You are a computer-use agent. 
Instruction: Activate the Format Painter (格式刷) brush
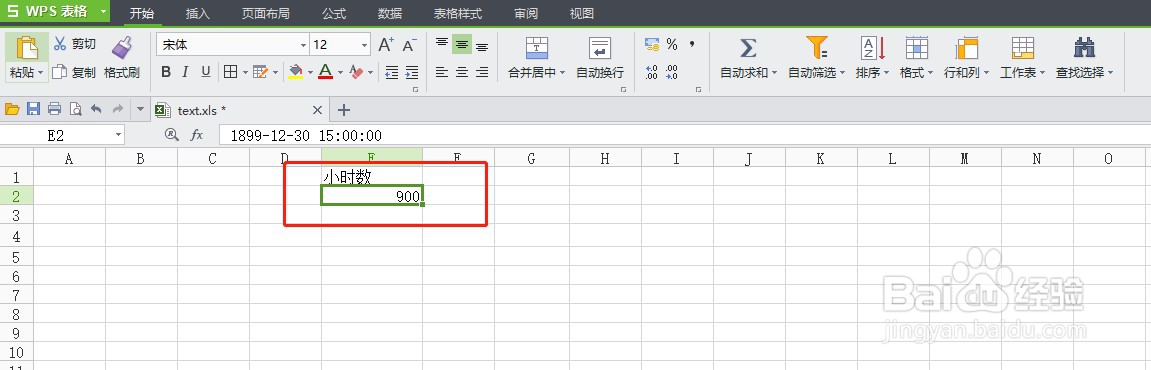click(122, 57)
